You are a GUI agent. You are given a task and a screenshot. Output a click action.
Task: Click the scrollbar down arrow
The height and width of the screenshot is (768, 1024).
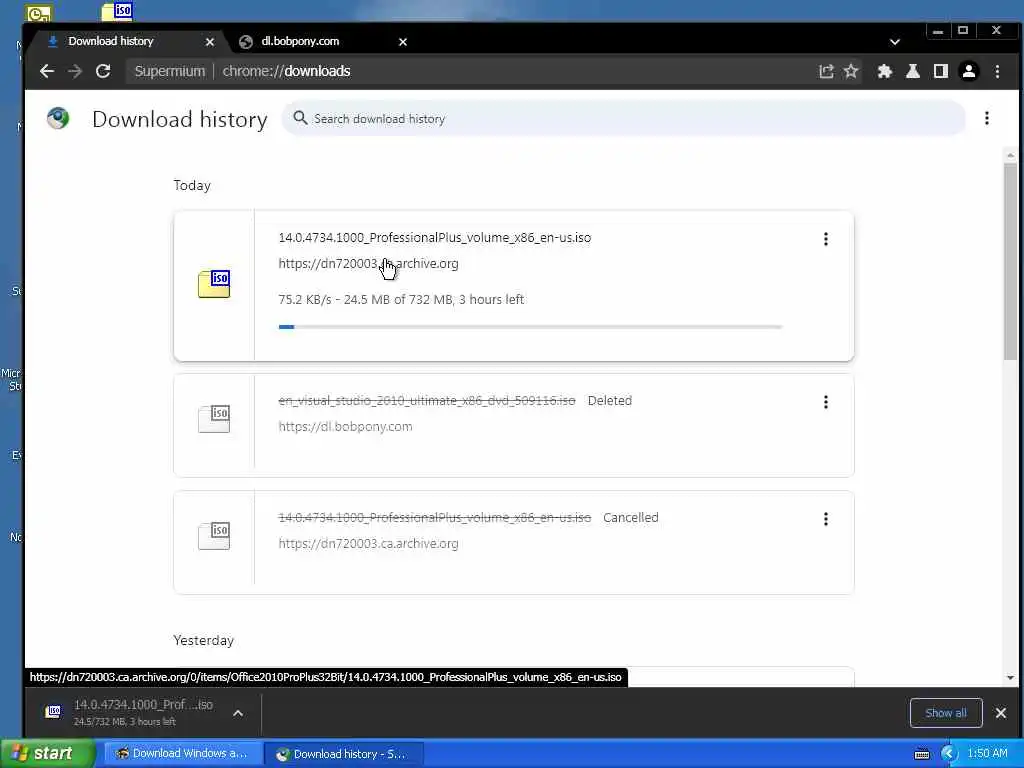[x=1010, y=678]
